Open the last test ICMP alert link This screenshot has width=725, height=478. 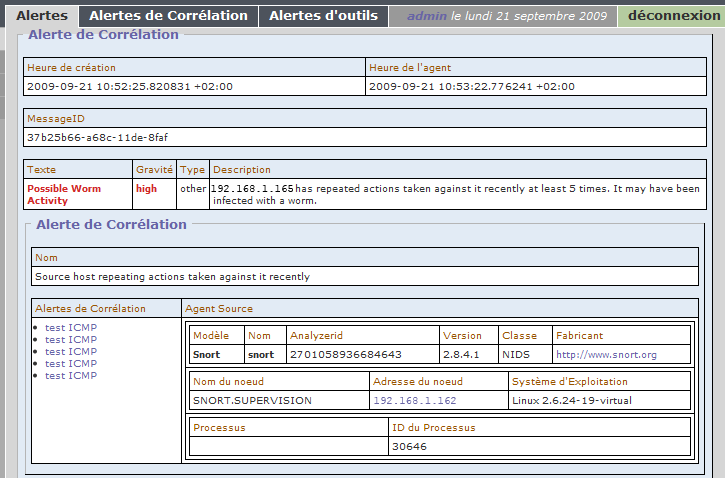point(71,376)
